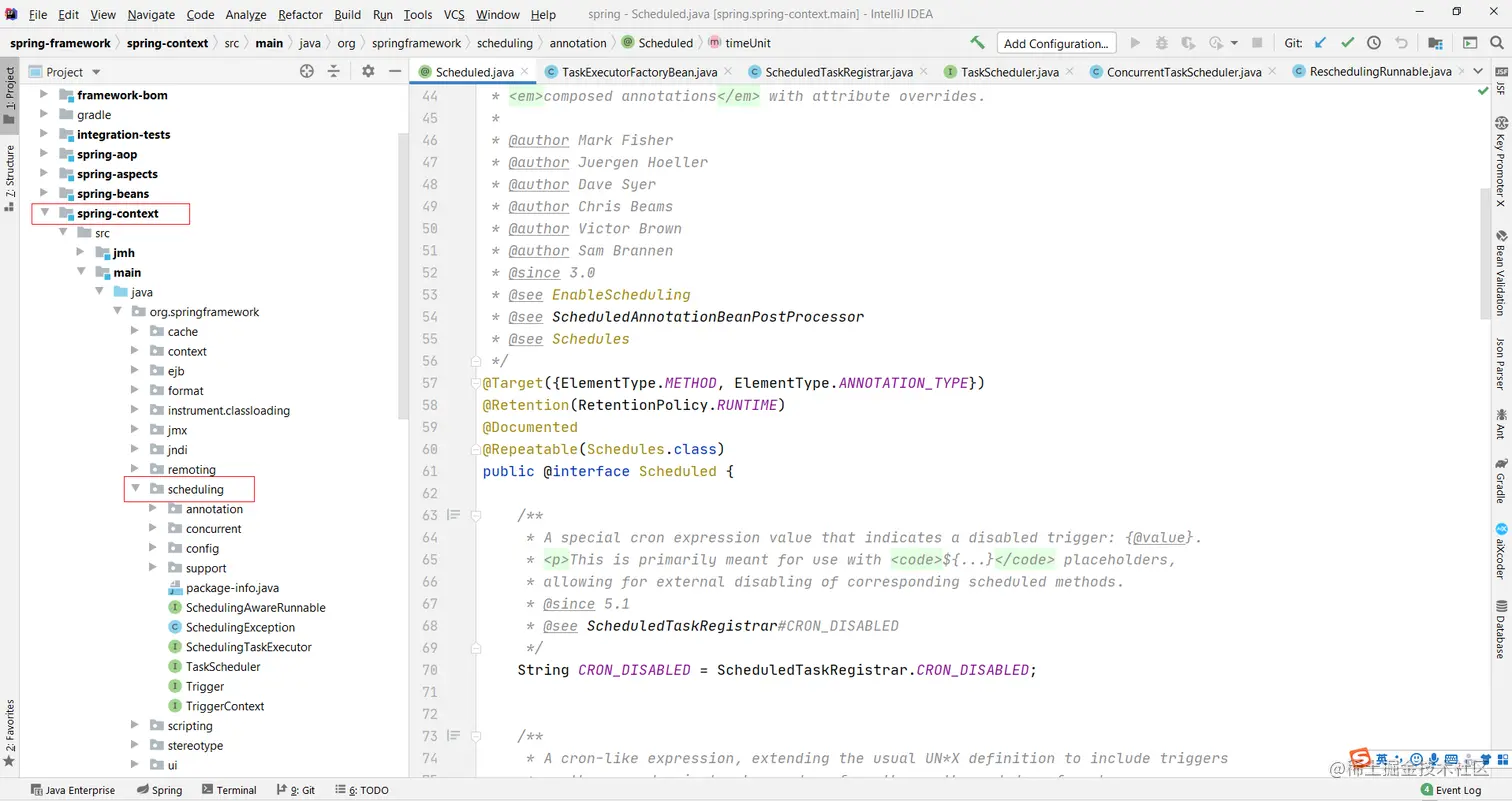This screenshot has height=801, width=1512.
Task: Click the Add Configuration... button
Action: pos(1057,43)
